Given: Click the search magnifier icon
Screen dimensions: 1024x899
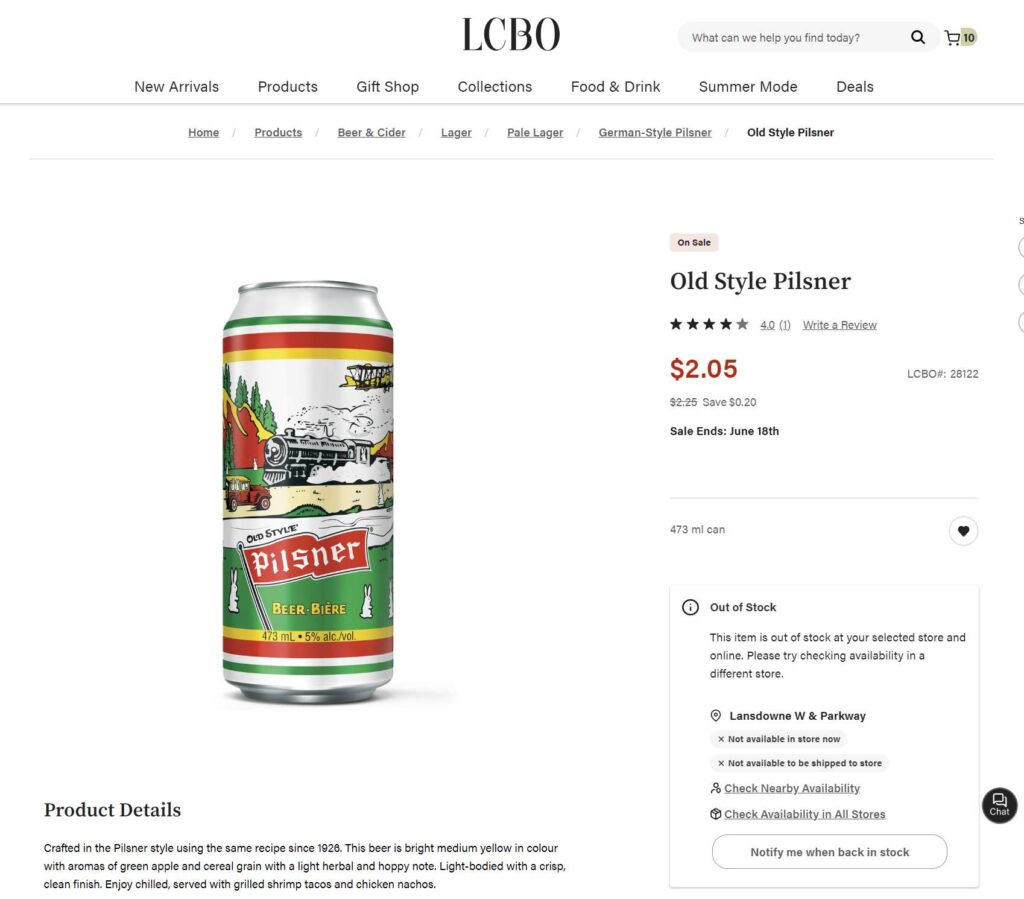Looking at the screenshot, I should [917, 38].
